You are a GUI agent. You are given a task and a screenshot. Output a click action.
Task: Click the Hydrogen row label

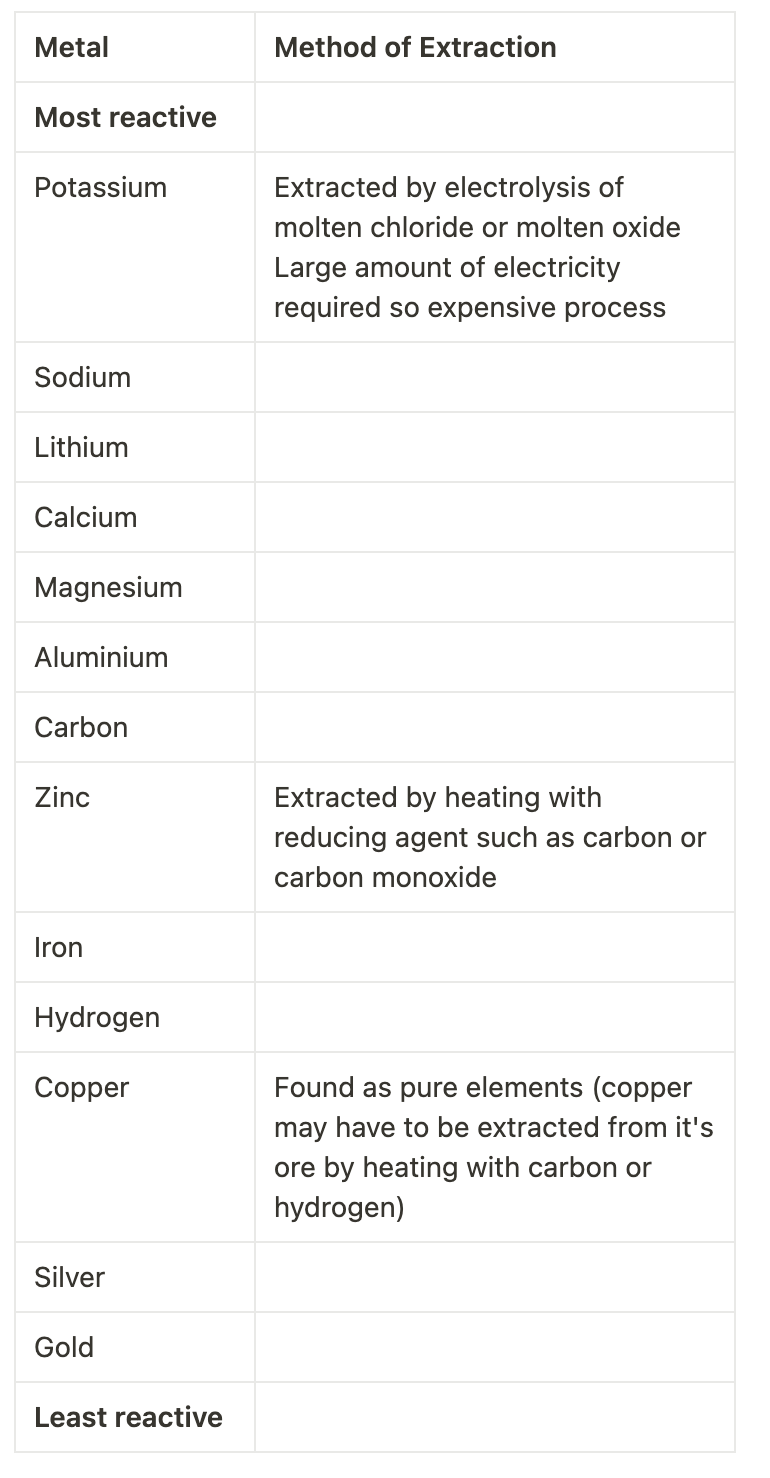pyautogui.click(x=97, y=1017)
